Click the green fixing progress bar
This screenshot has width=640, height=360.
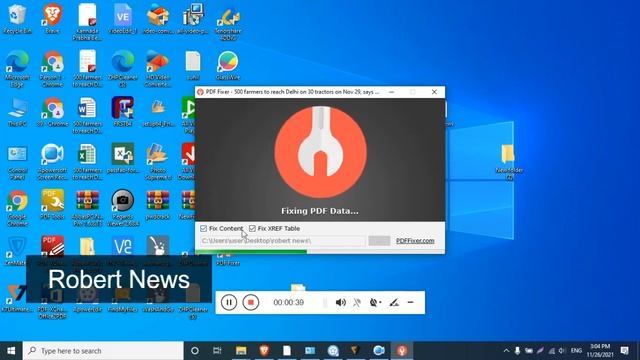pos(251,252)
